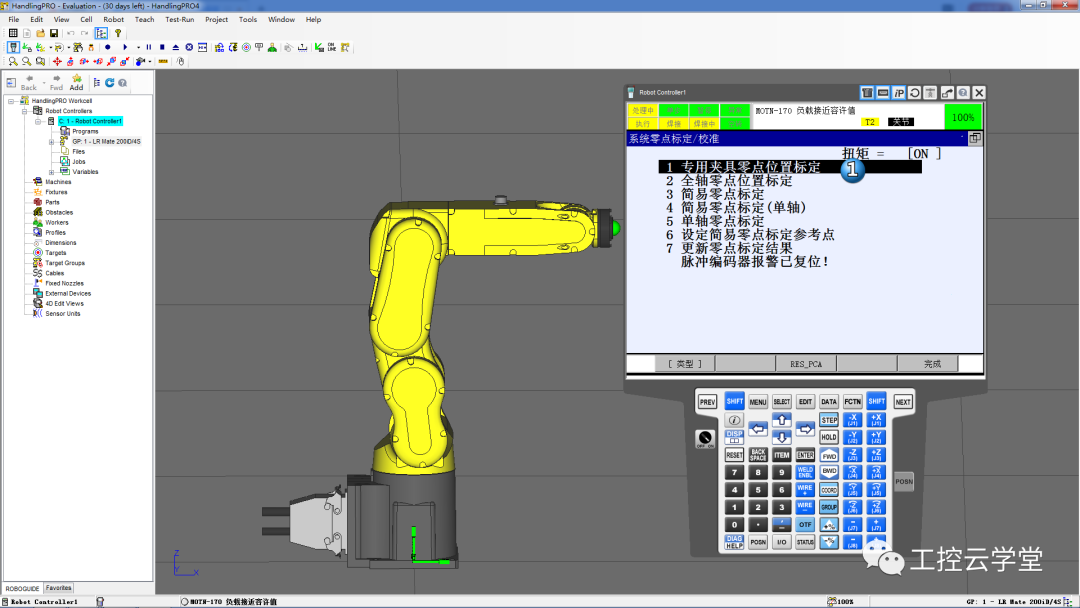Toggle the COORD key on pendant
Viewport: 1080px width, 608px height.
tap(829, 490)
